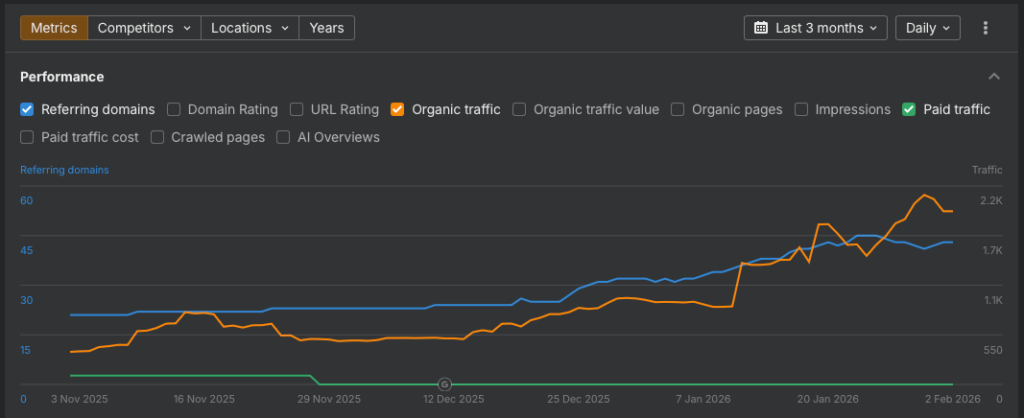Open the Last 3 months dropdown
The image size is (1024, 418).
[x=815, y=28]
